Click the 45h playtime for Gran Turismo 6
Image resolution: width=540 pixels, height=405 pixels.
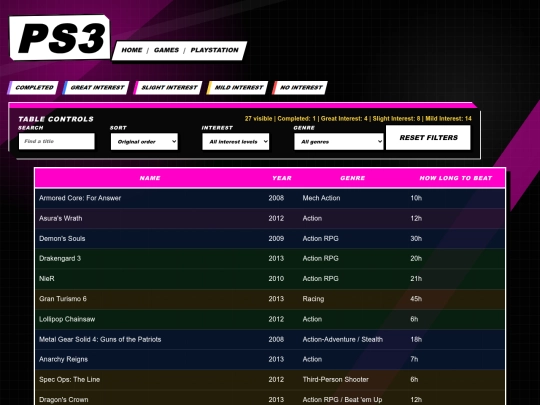(x=416, y=299)
